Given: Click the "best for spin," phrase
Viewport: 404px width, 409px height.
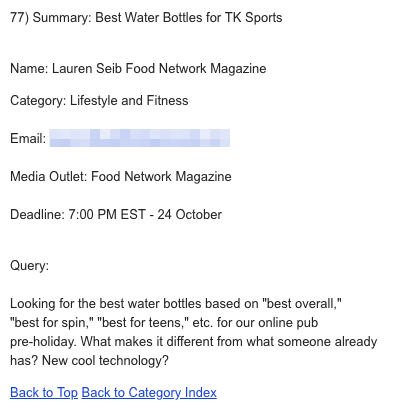Looking at the screenshot, I should click(52, 323).
